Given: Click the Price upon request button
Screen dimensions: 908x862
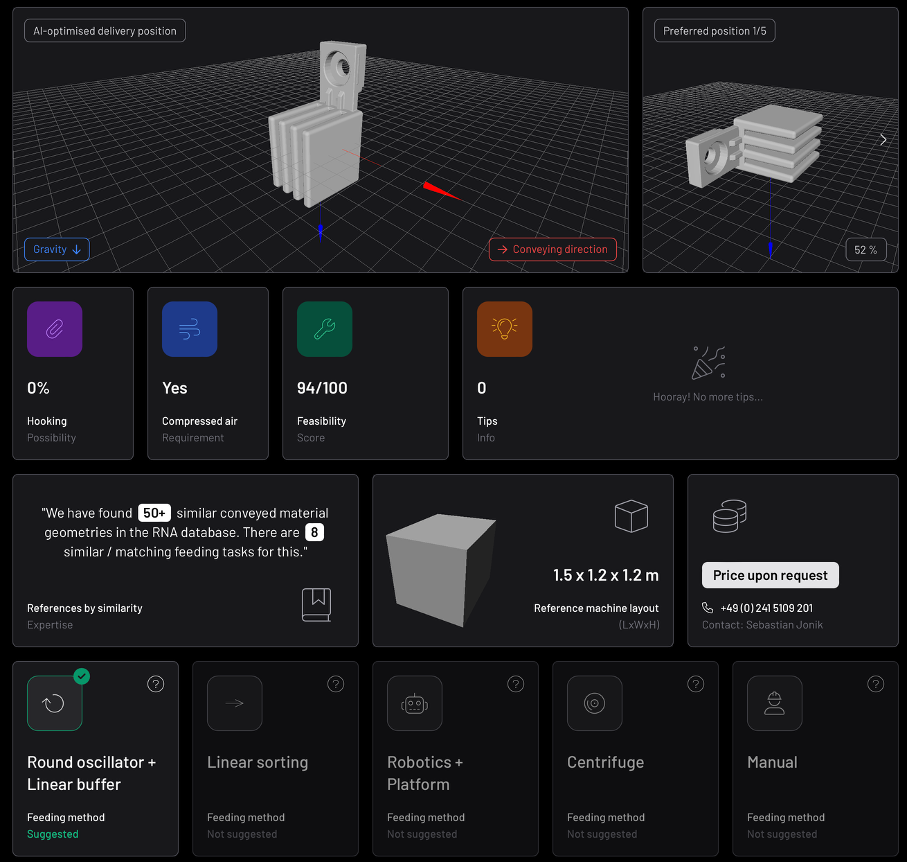Looking at the screenshot, I should 770,575.
